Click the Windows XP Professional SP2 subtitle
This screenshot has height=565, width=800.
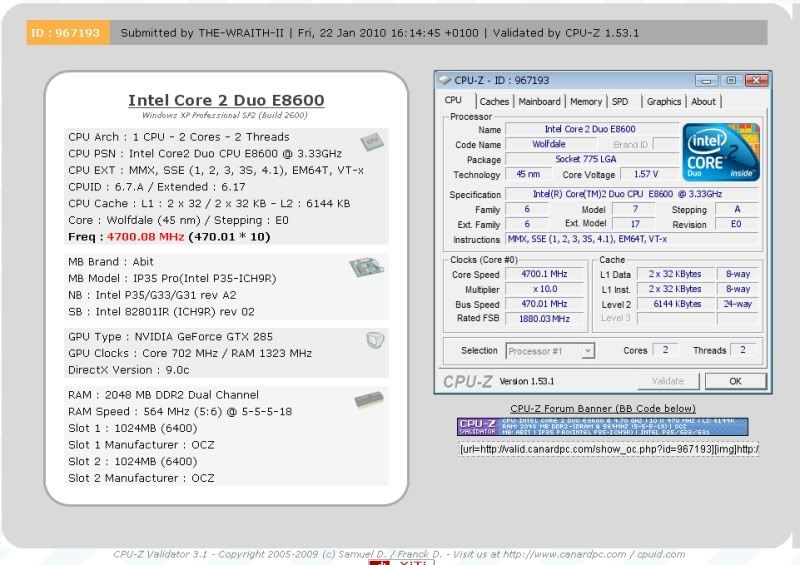(224, 115)
